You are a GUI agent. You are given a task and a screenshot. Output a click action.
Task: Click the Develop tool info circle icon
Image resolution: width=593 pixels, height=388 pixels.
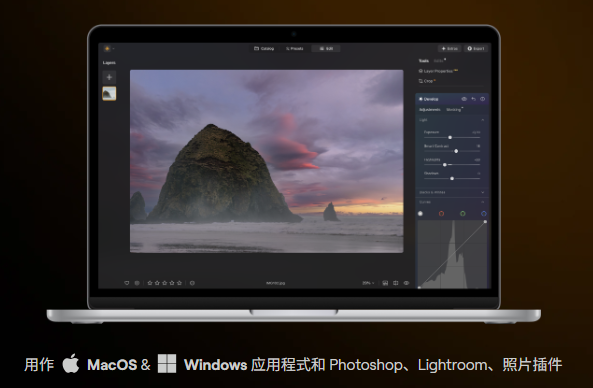coord(483,99)
